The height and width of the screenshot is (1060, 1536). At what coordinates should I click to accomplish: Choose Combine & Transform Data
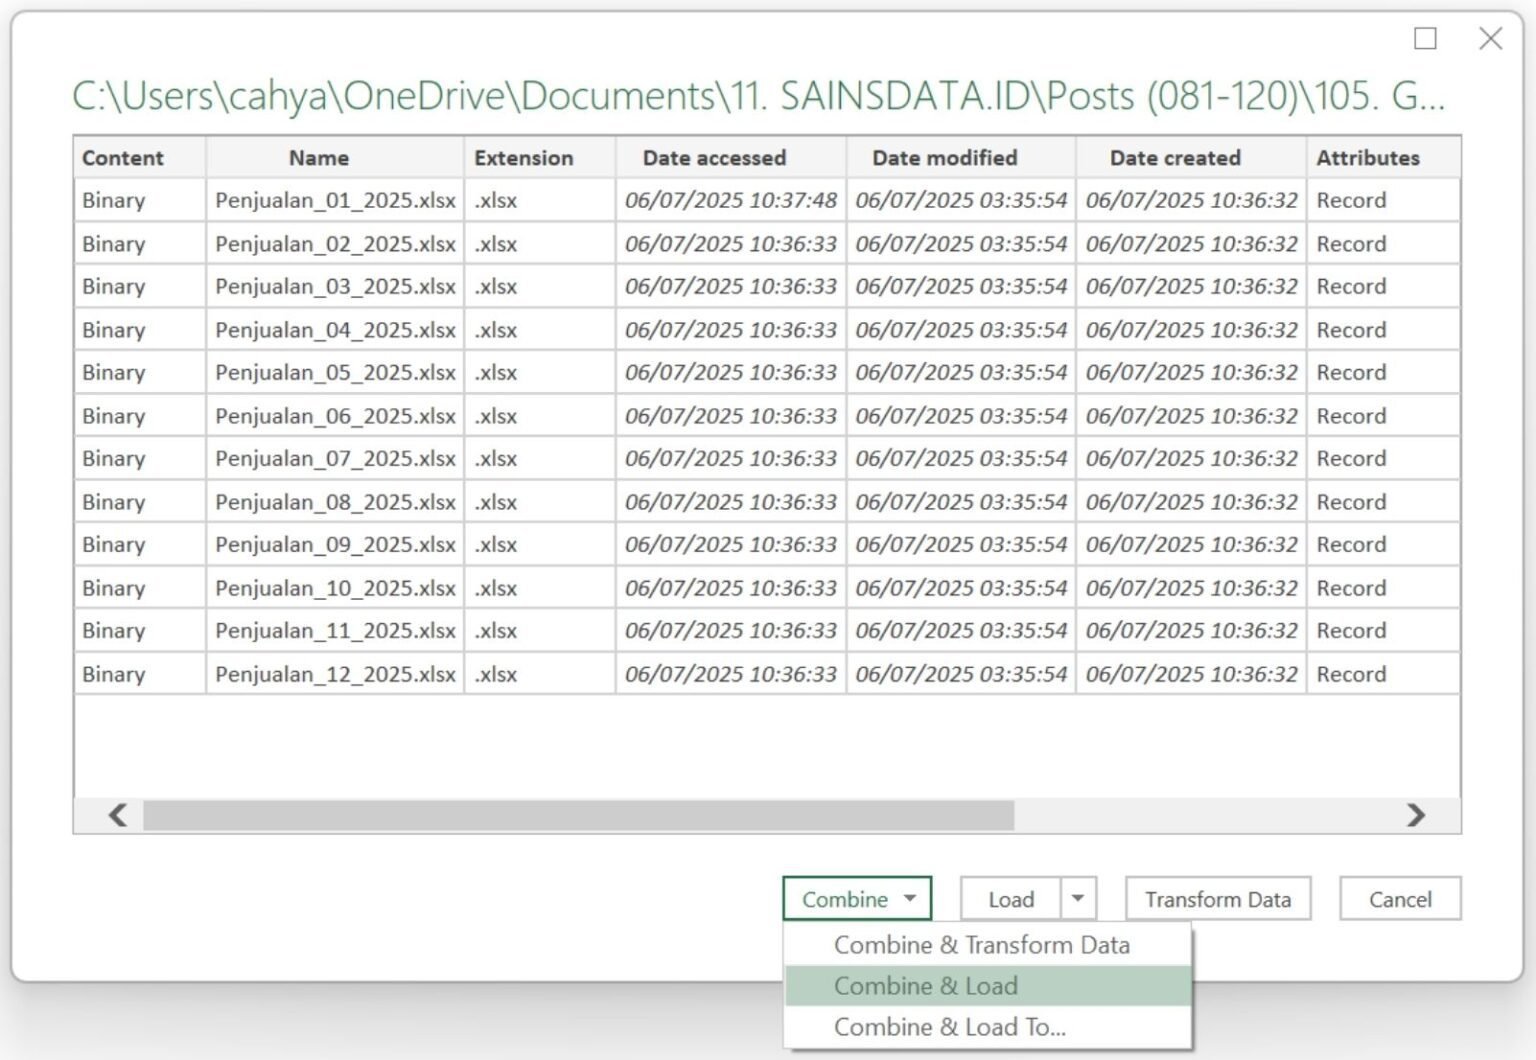pos(981,944)
